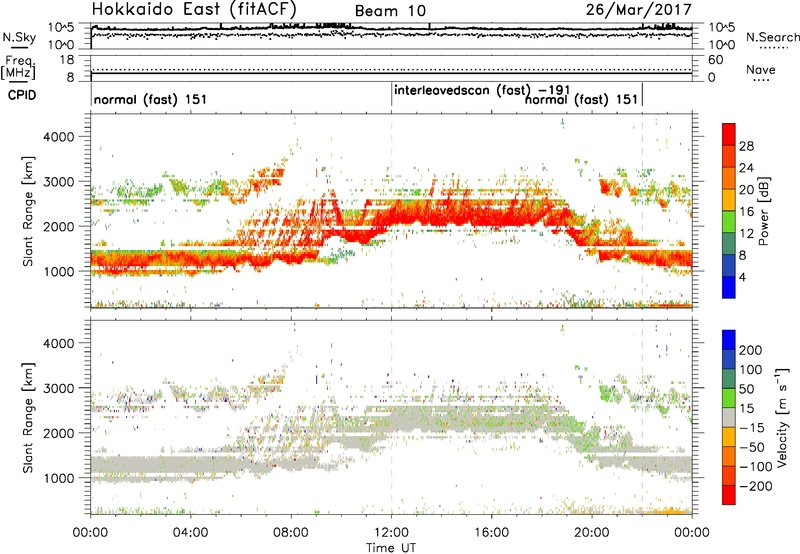Click the green segment of power color bar
Screen dimensions: 800x554
(729, 222)
